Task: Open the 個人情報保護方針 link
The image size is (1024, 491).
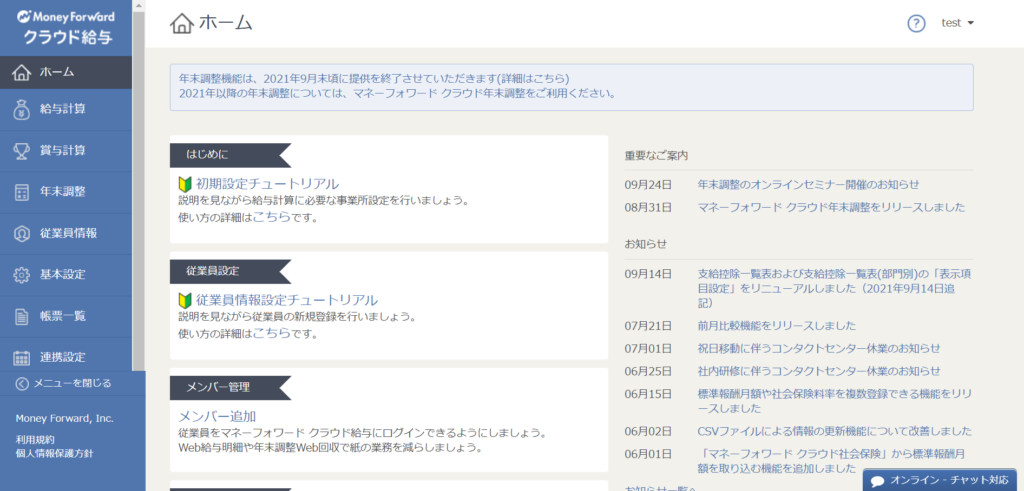Action: pyautogui.click(x=55, y=452)
